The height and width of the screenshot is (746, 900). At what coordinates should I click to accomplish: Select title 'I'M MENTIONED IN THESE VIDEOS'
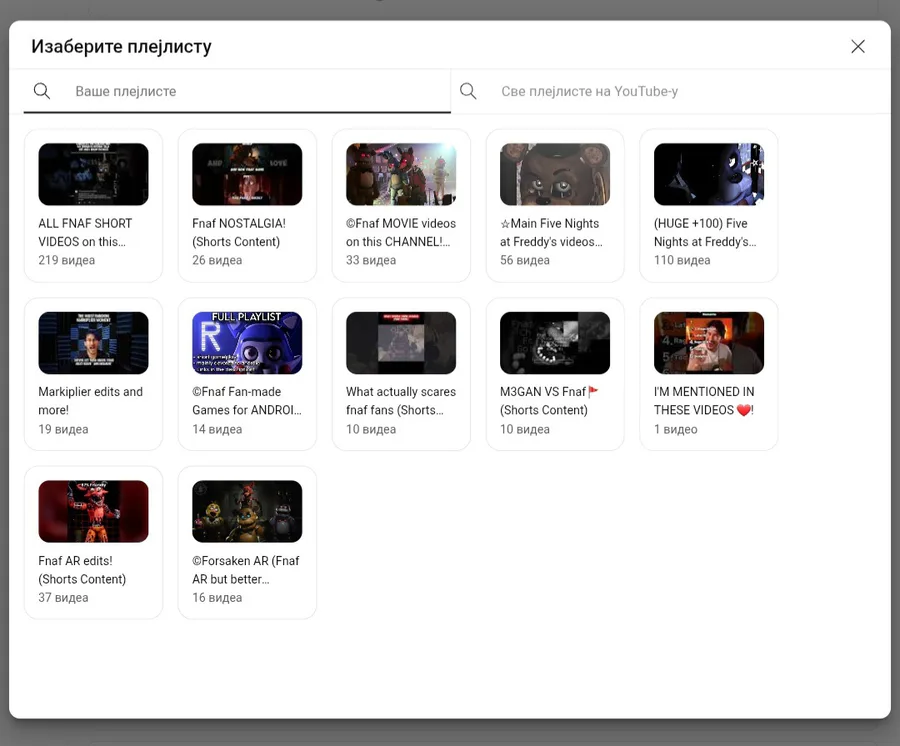pos(704,401)
